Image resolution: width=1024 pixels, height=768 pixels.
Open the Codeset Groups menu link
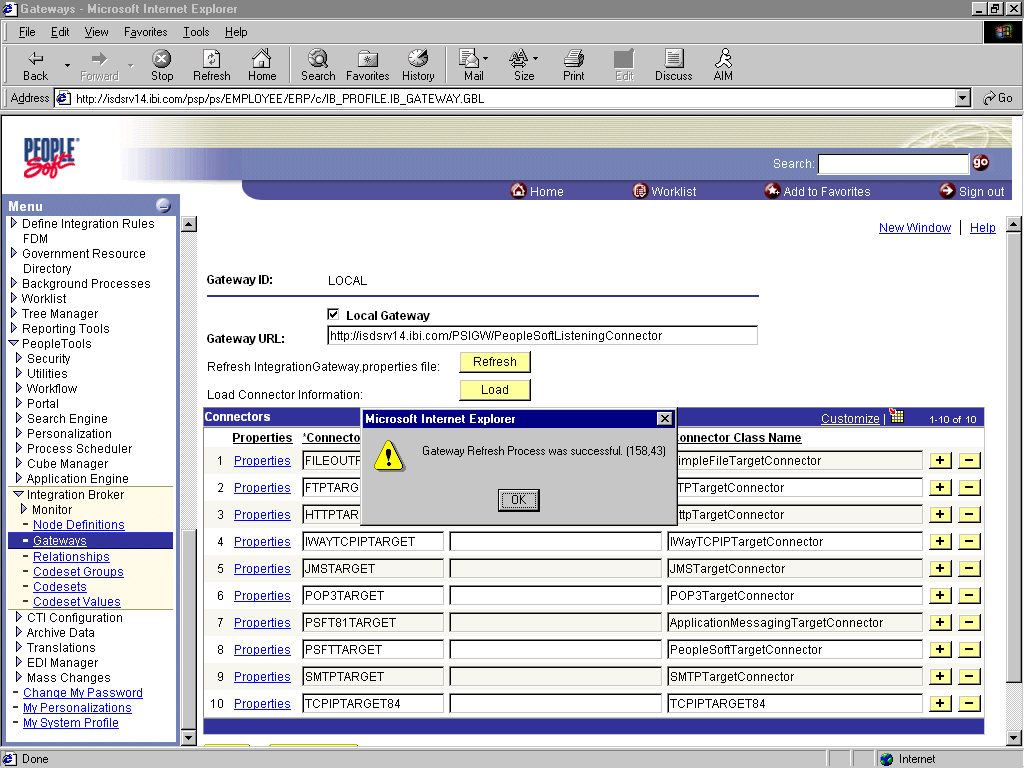coord(78,571)
